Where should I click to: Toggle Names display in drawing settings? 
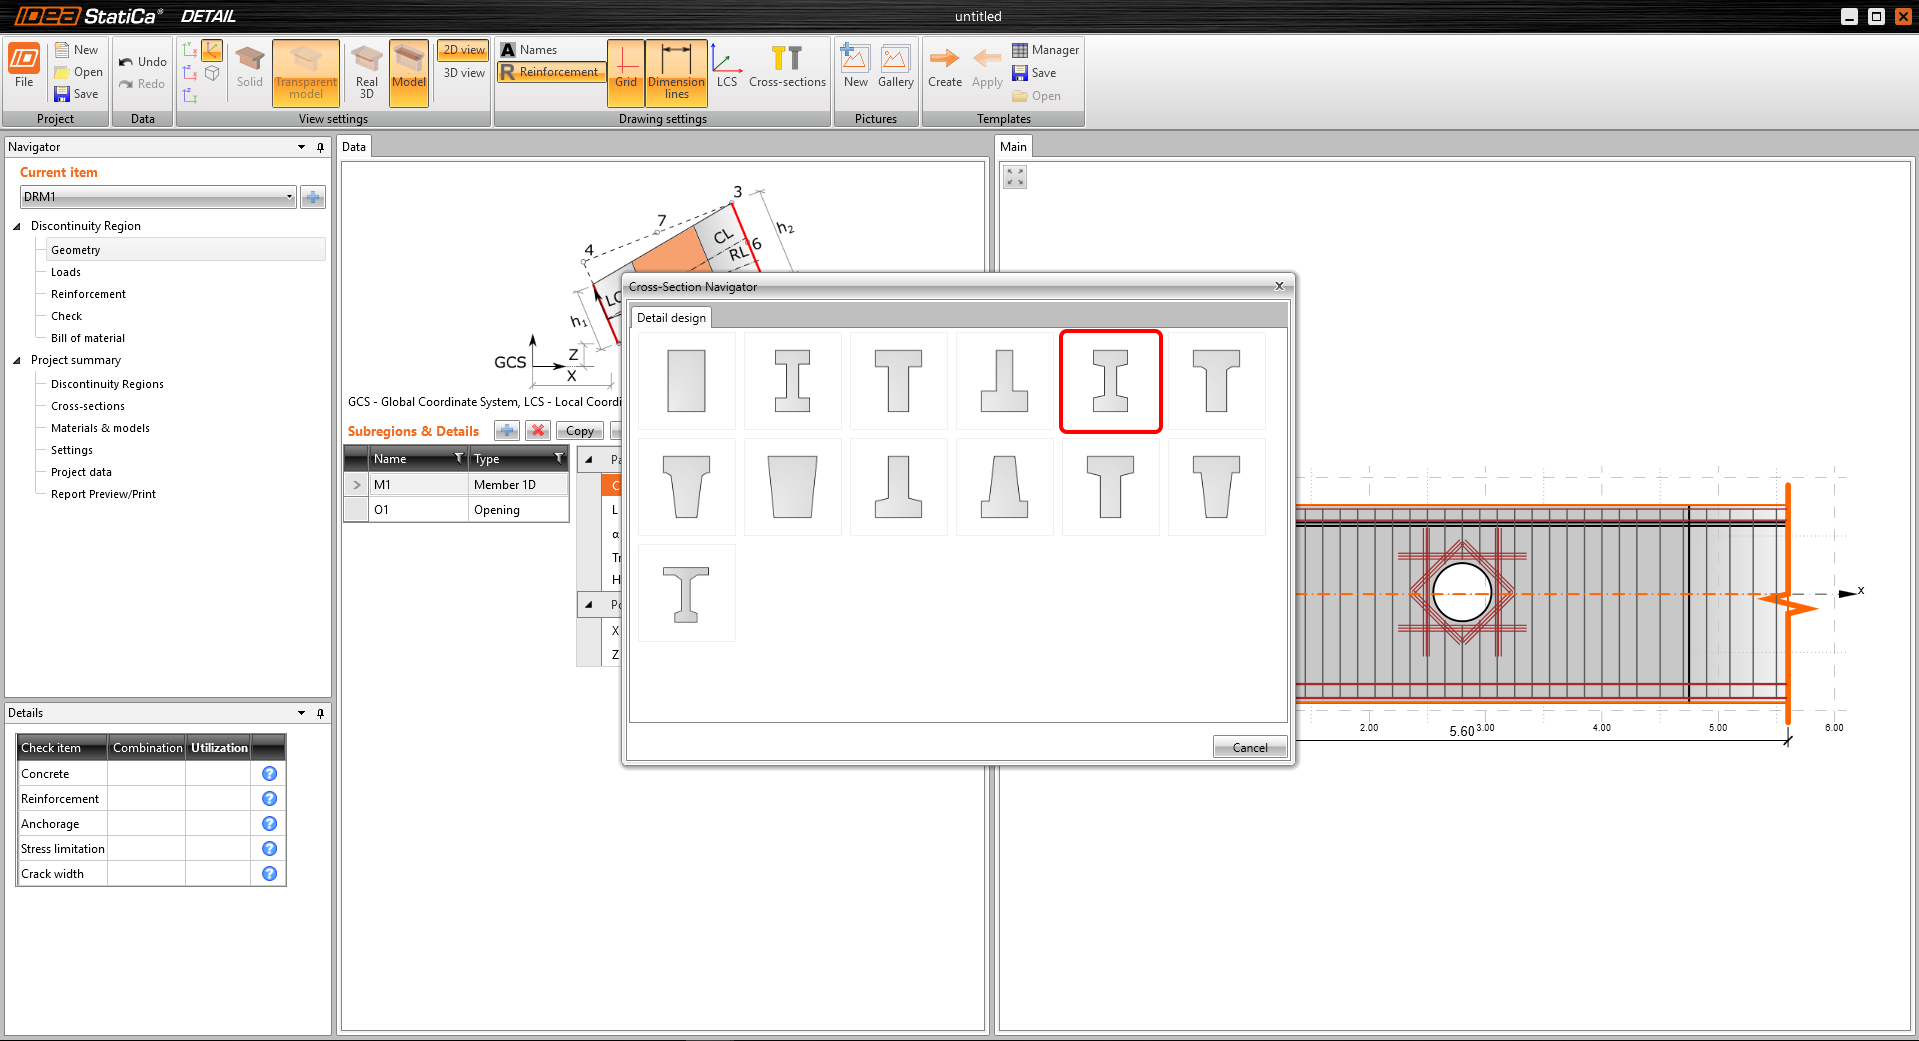pyautogui.click(x=529, y=50)
